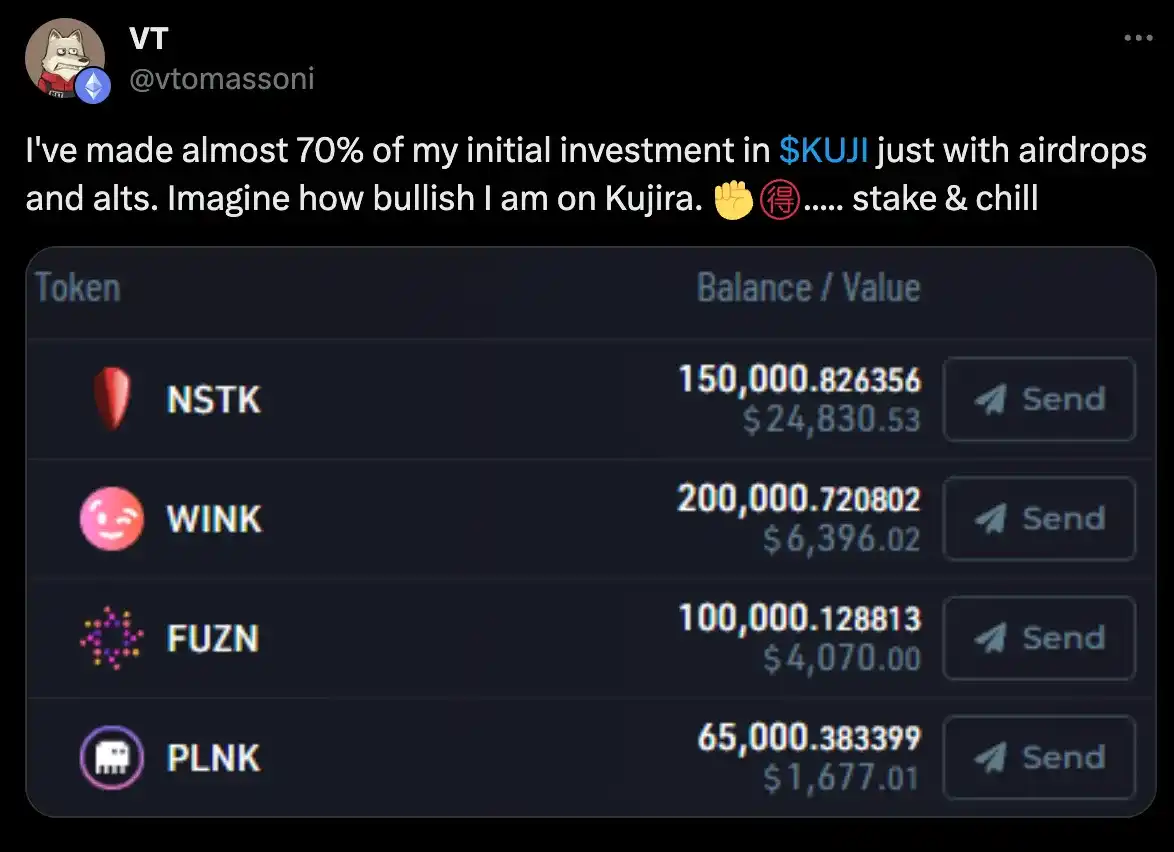This screenshot has width=1174, height=852.
Task: Send the WINK token
Action: 1039,518
